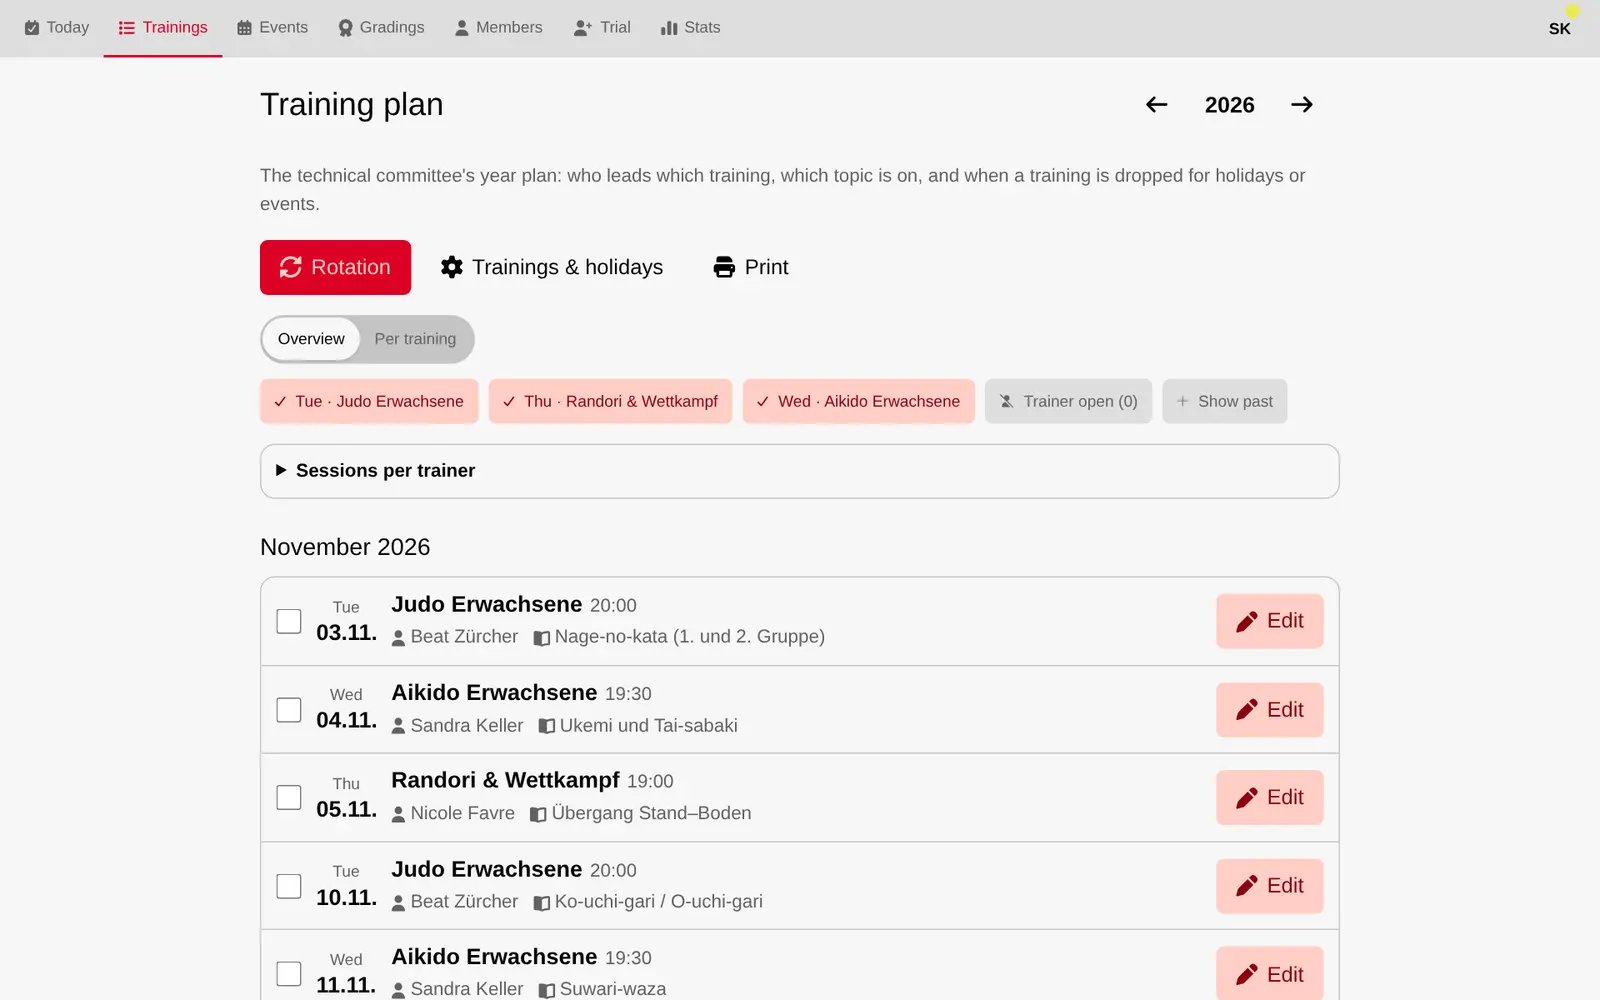Edit the 03.11. Judo Erwachsene session

pos(1270,621)
